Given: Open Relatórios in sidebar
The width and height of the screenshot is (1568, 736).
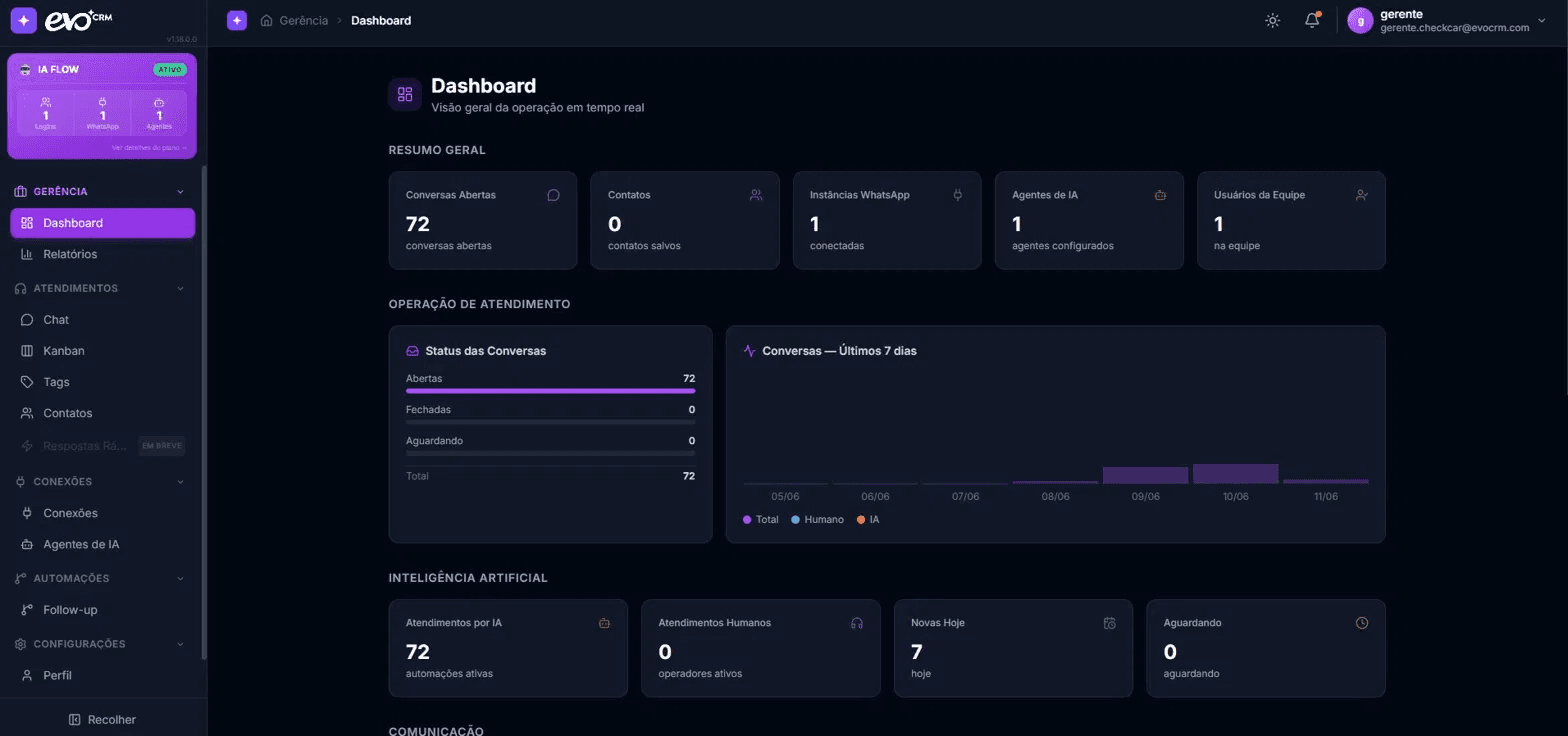Looking at the screenshot, I should point(102,254).
